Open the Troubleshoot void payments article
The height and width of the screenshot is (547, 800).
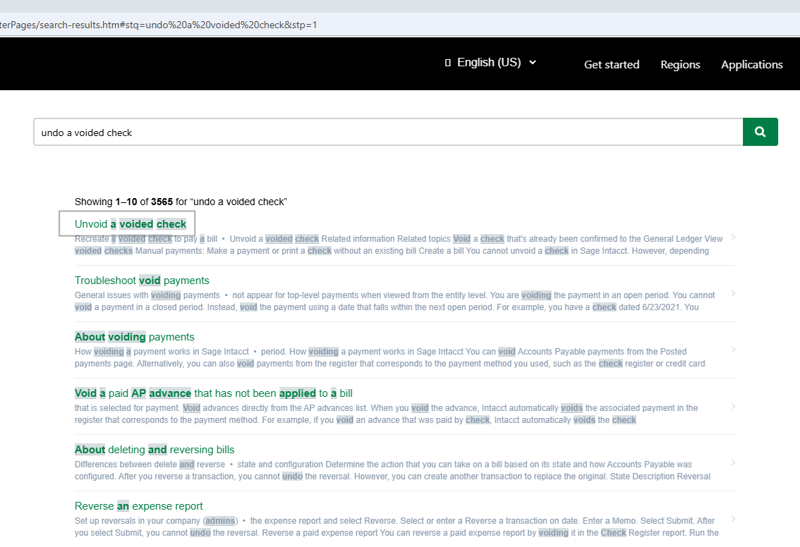pyautogui.click(x=142, y=280)
